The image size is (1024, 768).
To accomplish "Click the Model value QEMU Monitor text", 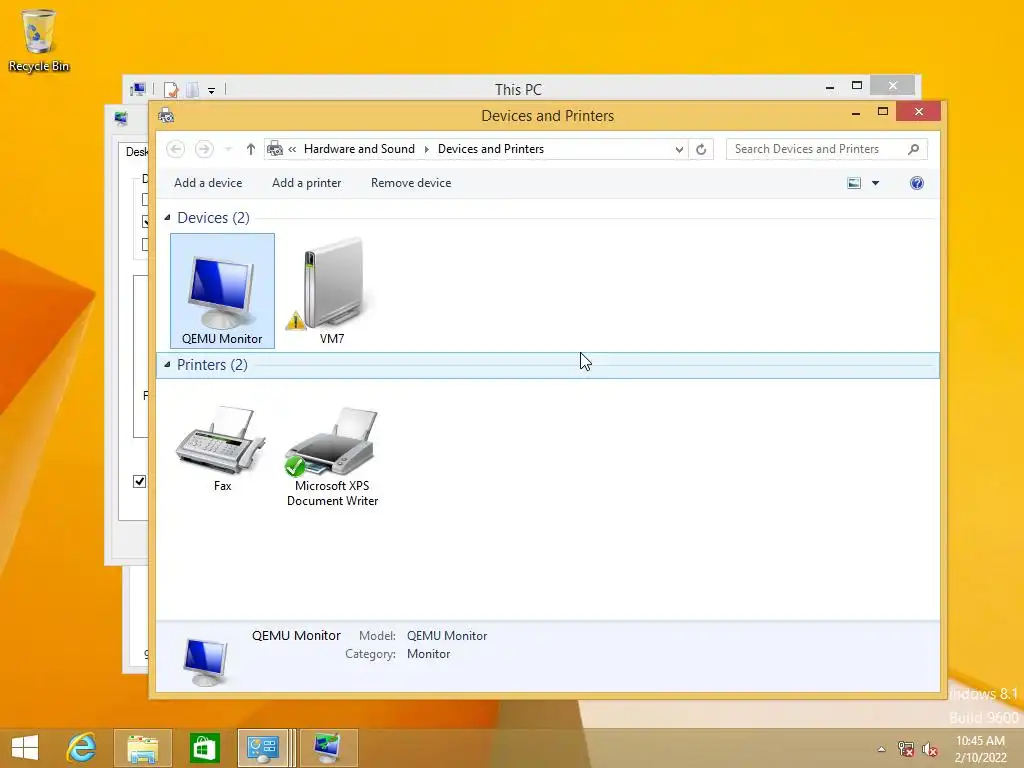I will tap(447, 635).
